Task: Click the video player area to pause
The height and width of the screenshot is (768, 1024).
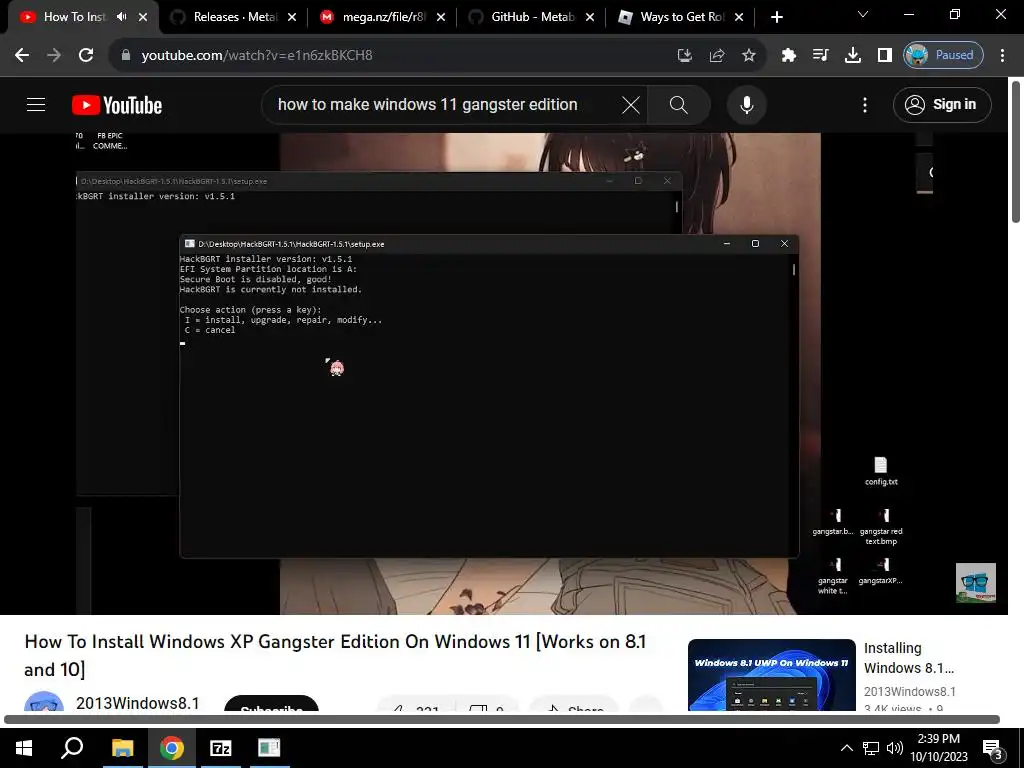Action: click(504, 374)
